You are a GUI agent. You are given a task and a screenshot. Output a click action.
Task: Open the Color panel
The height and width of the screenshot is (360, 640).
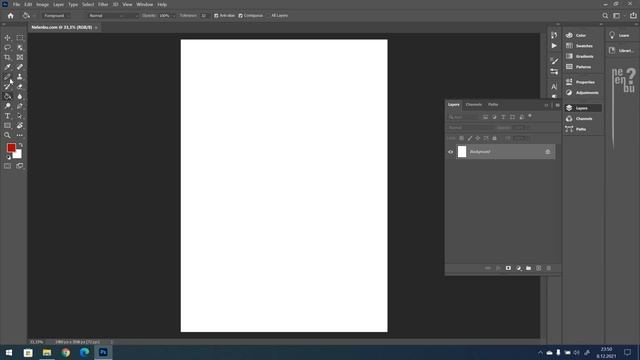(582, 36)
